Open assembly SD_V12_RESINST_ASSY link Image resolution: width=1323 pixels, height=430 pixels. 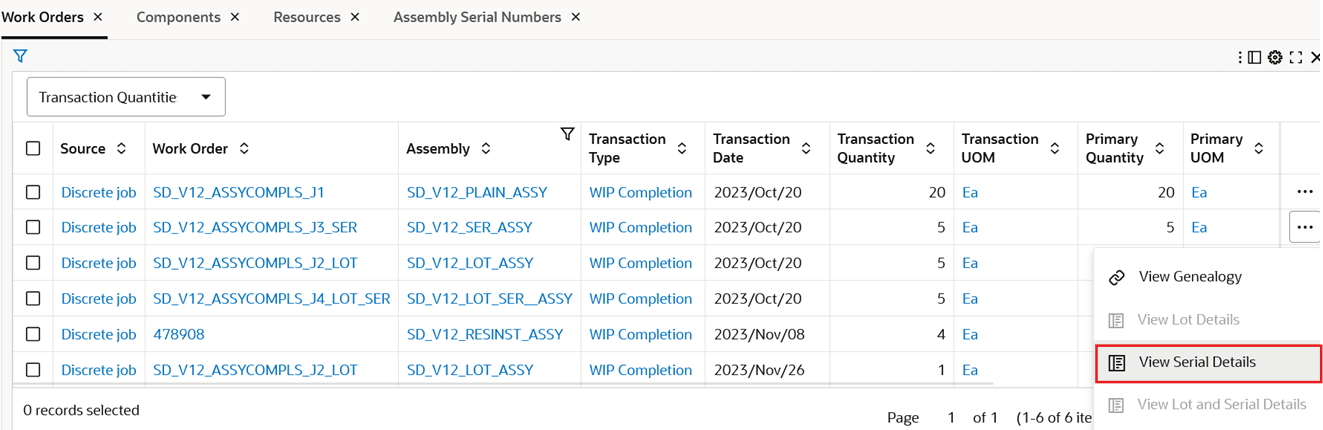click(x=485, y=334)
